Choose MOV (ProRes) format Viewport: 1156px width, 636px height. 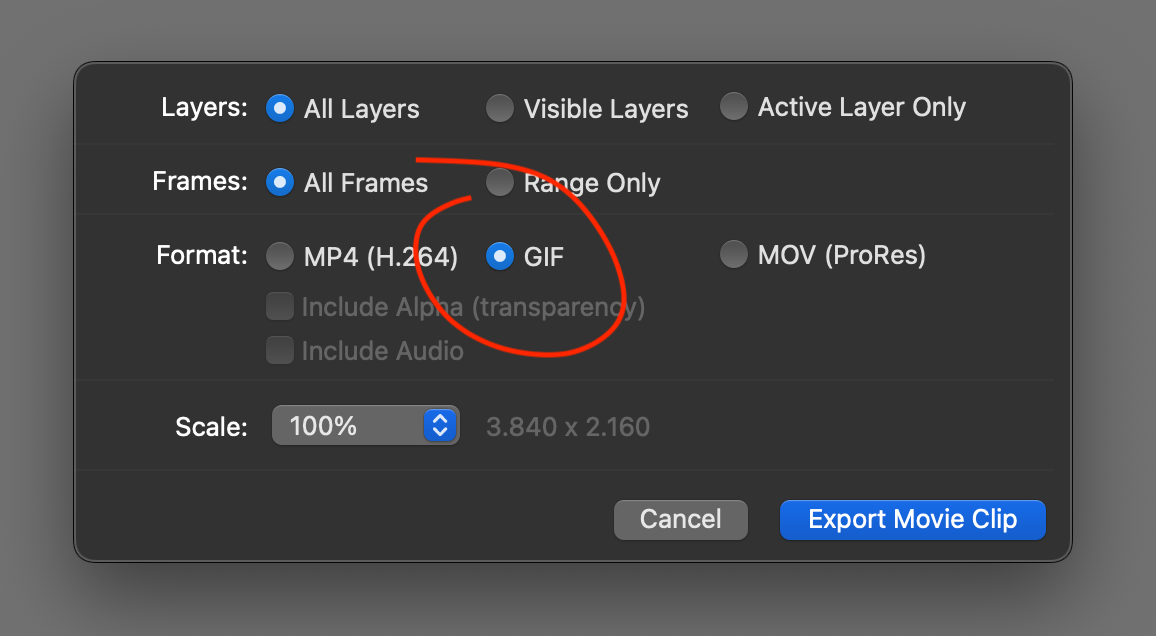point(734,254)
